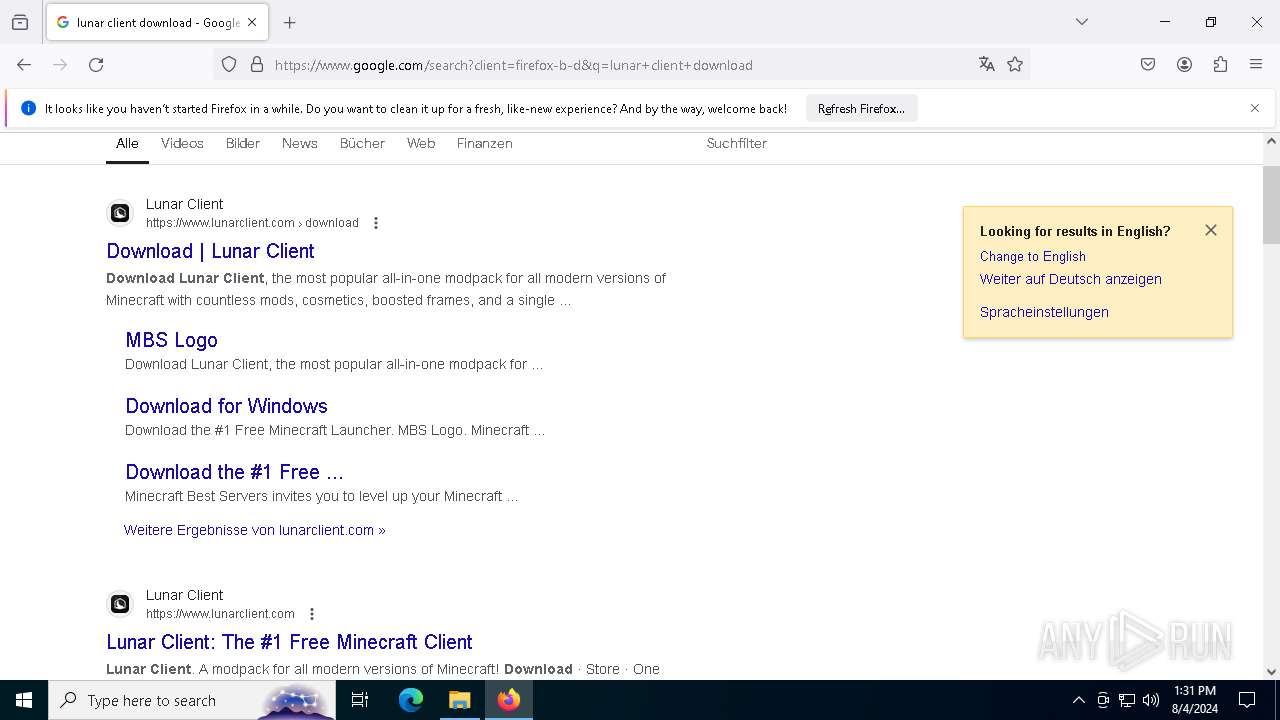Click the favicon of the second Lunar Client result
This screenshot has height=720, width=1280.
coord(120,604)
